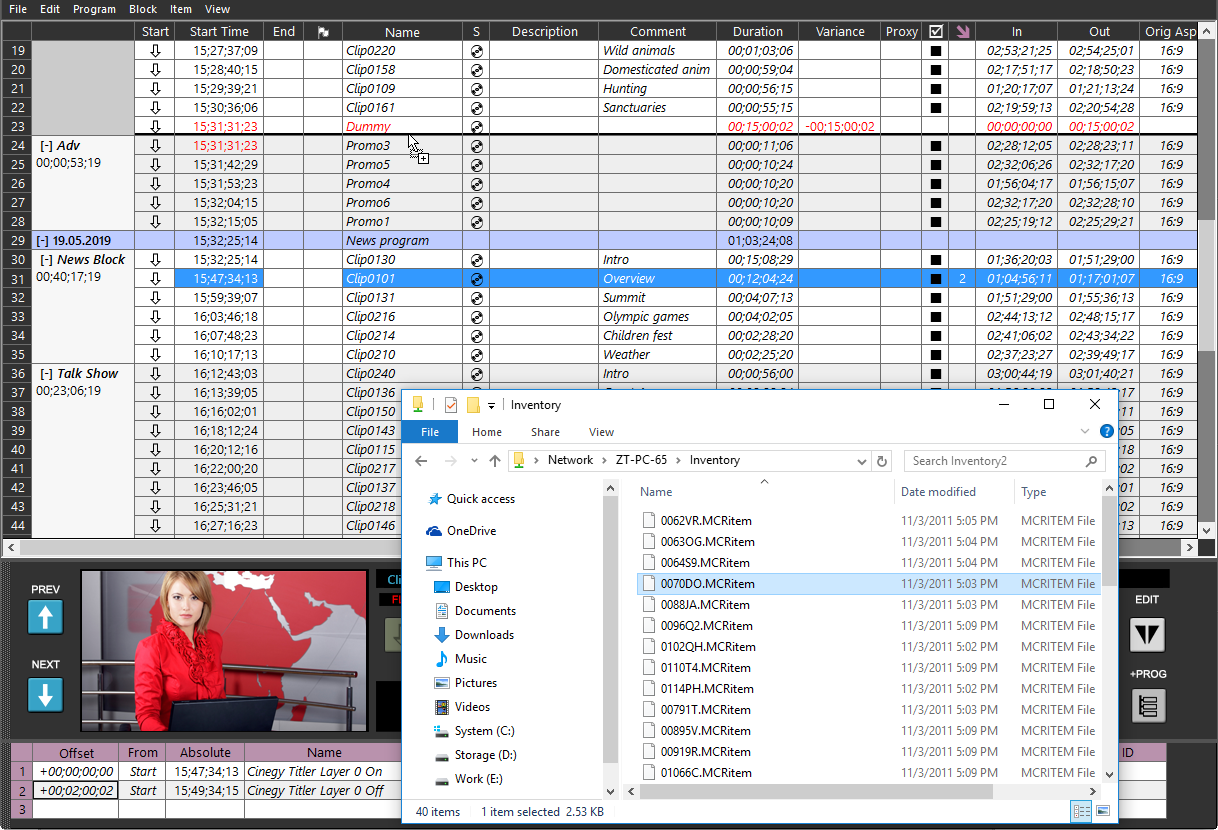Collapse the News Block
This screenshot has height=830, width=1218.
pyautogui.click(x=47, y=260)
